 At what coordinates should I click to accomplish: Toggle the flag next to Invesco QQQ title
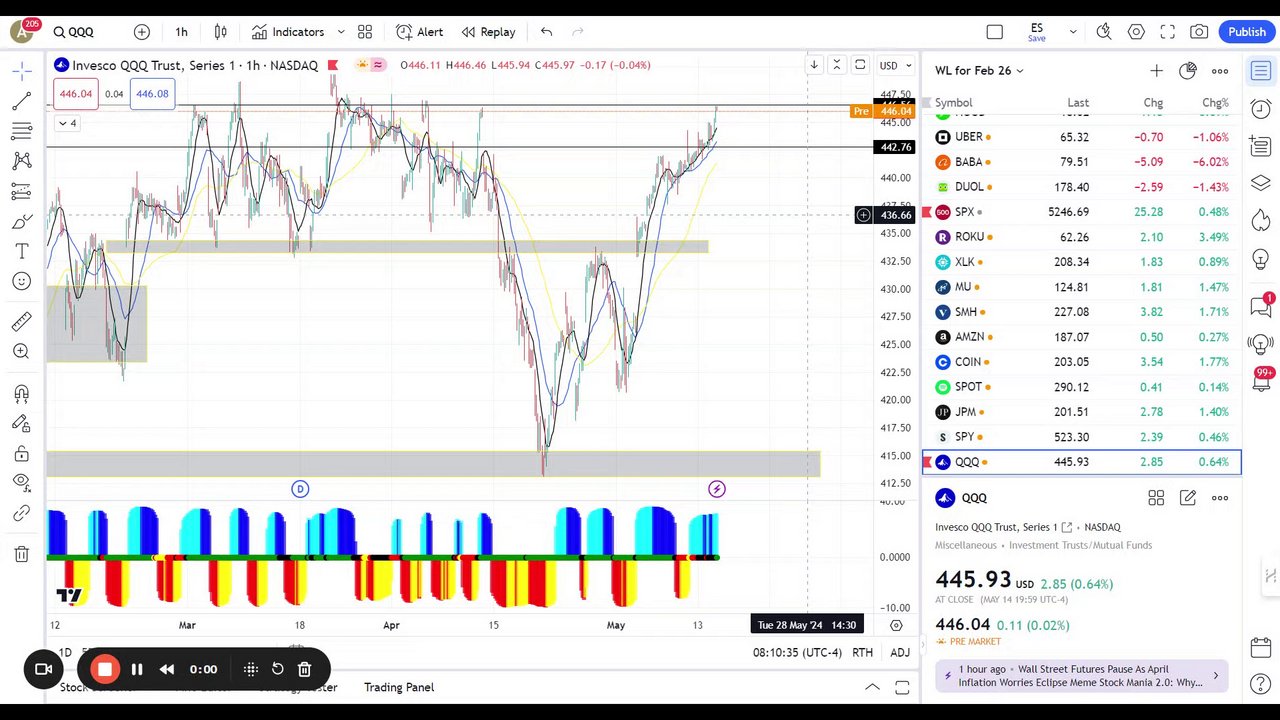coord(333,65)
